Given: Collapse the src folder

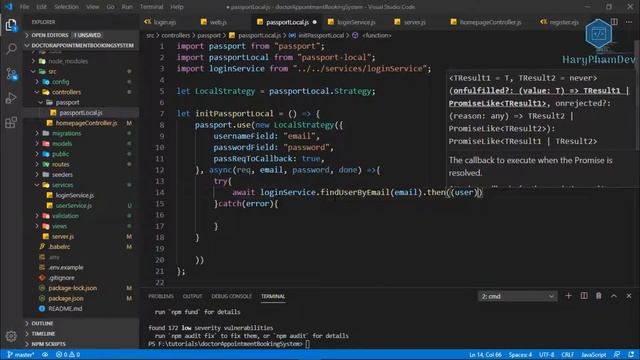Looking at the screenshot, I should coord(52,71).
